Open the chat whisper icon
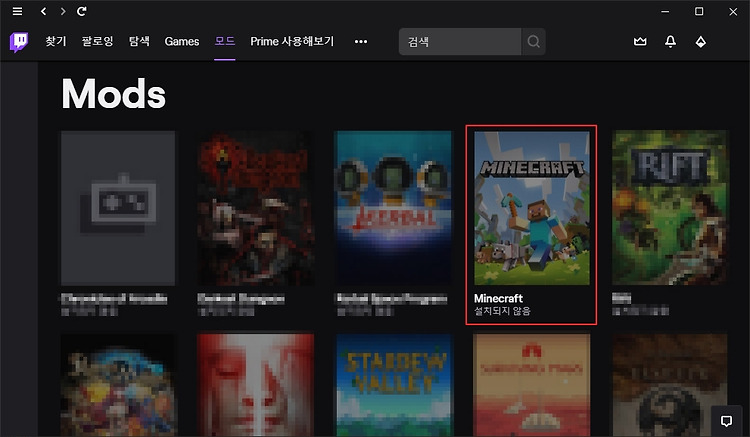This screenshot has width=750, height=437. (727, 421)
